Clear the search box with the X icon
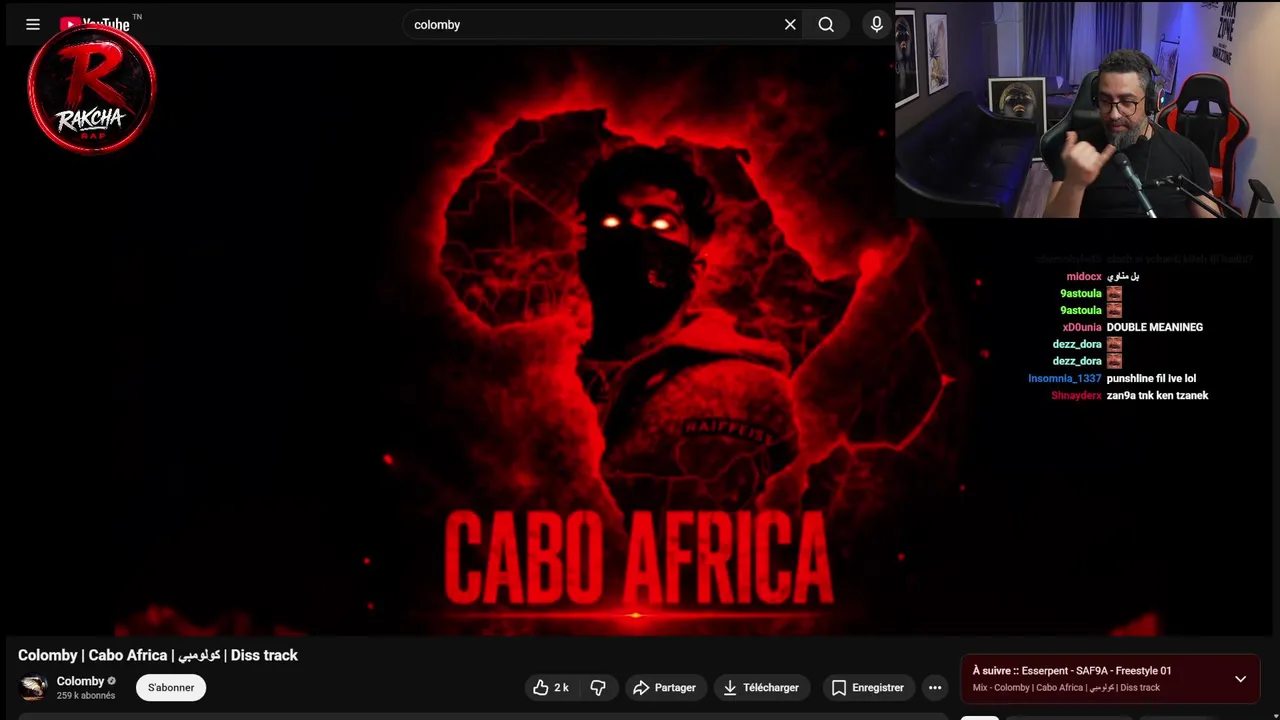 tap(790, 25)
